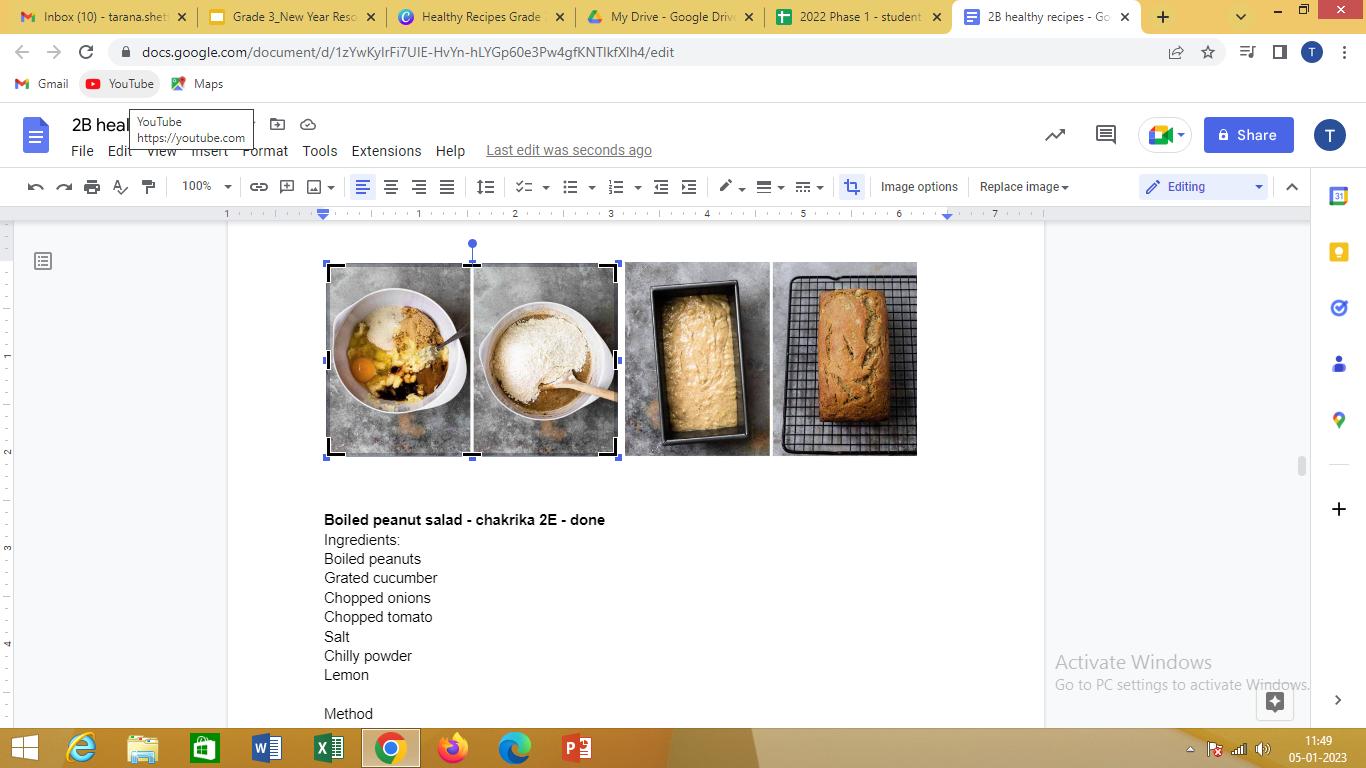
Task: Open Google Tasks in the side panel
Action: 1339,309
